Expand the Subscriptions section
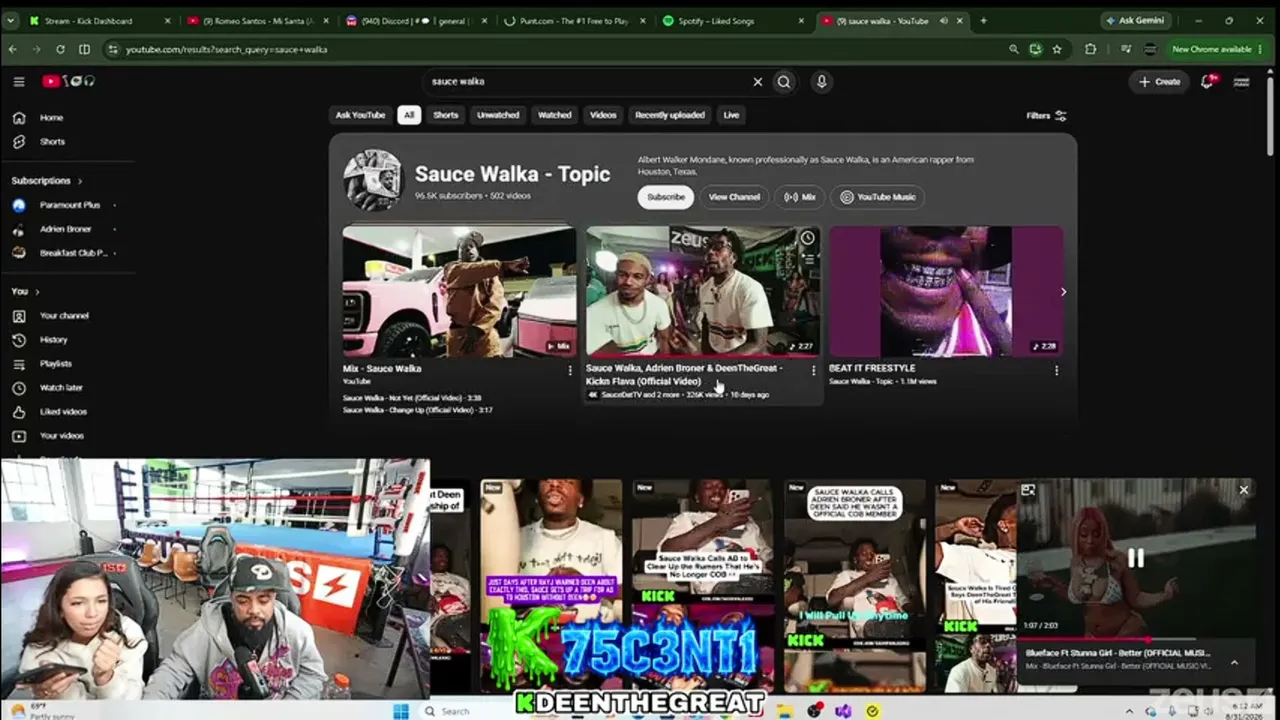The image size is (1280, 720). tap(47, 181)
